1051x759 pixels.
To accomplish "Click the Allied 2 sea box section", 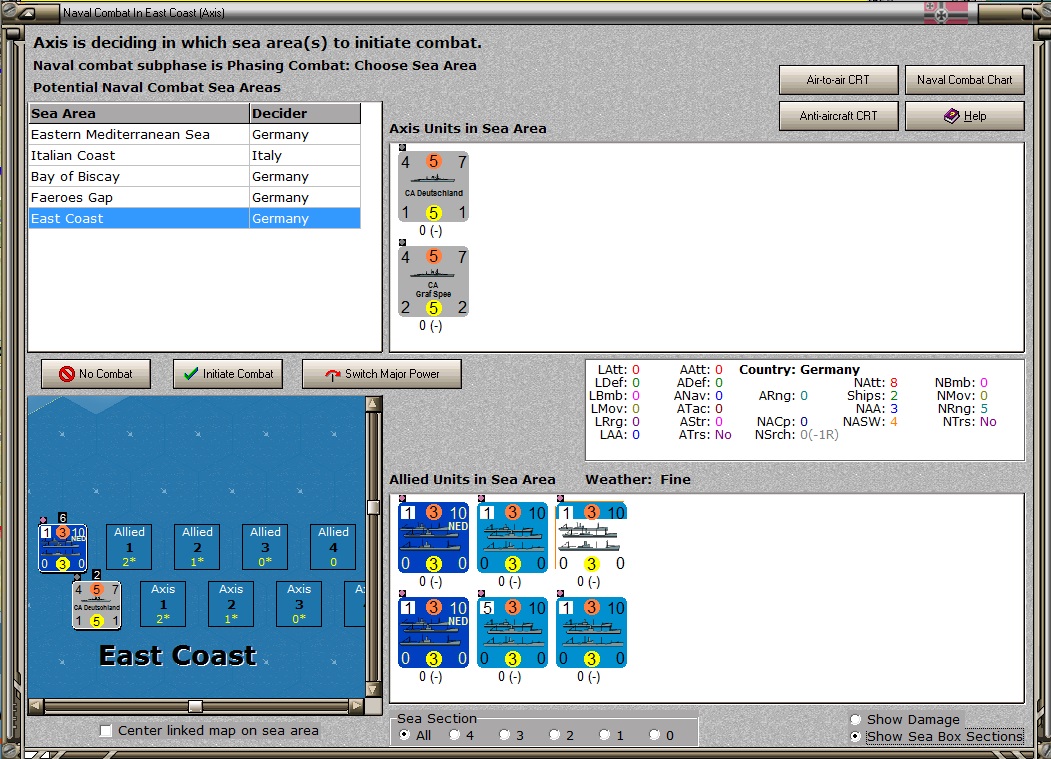I will [x=197, y=546].
